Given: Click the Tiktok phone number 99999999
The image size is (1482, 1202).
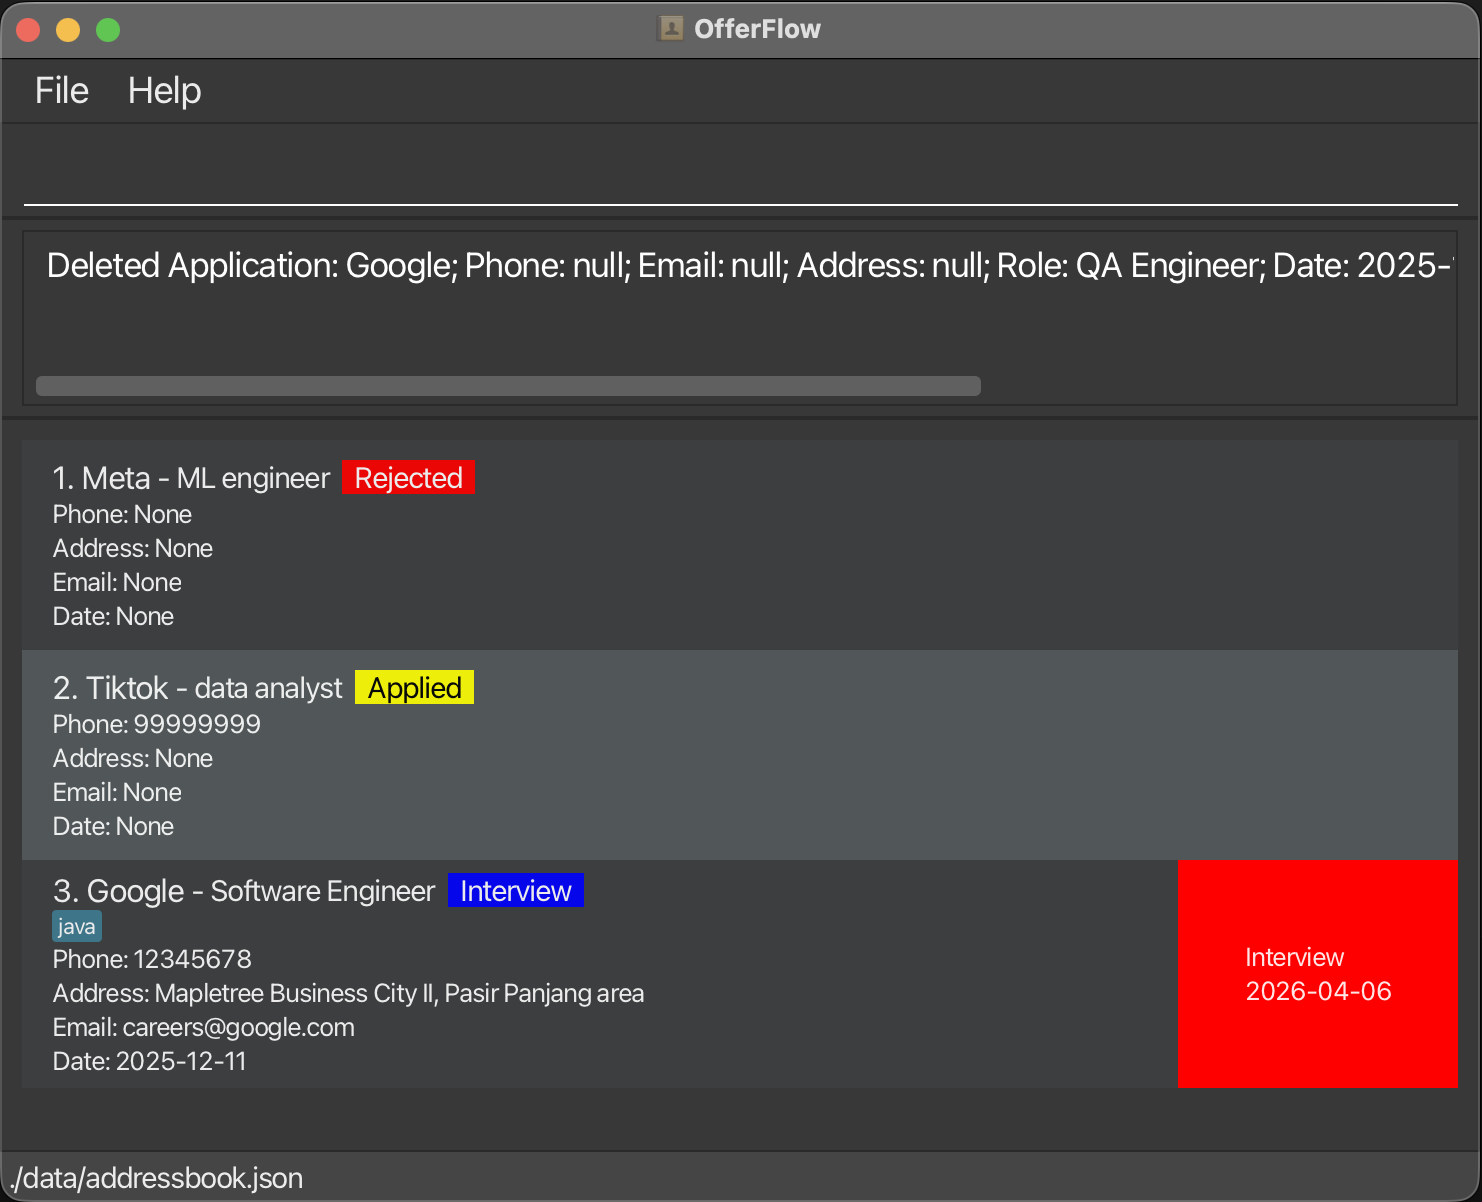Looking at the screenshot, I should coord(197,725).
